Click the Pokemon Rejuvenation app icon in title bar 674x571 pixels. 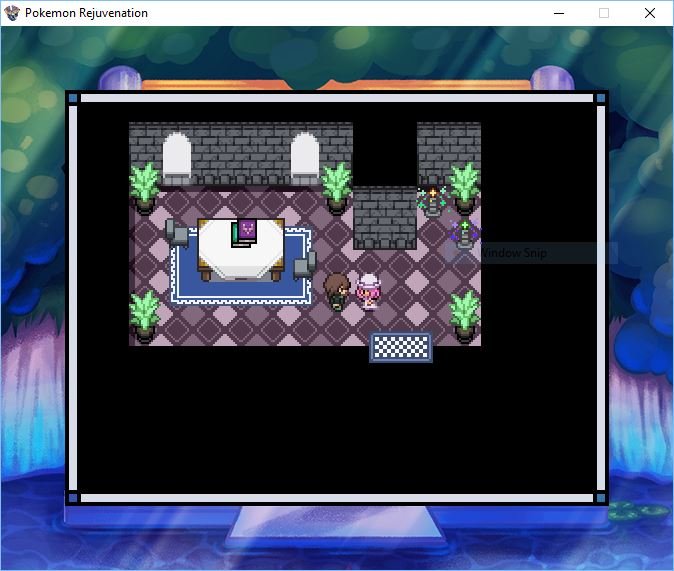point(12,13)
